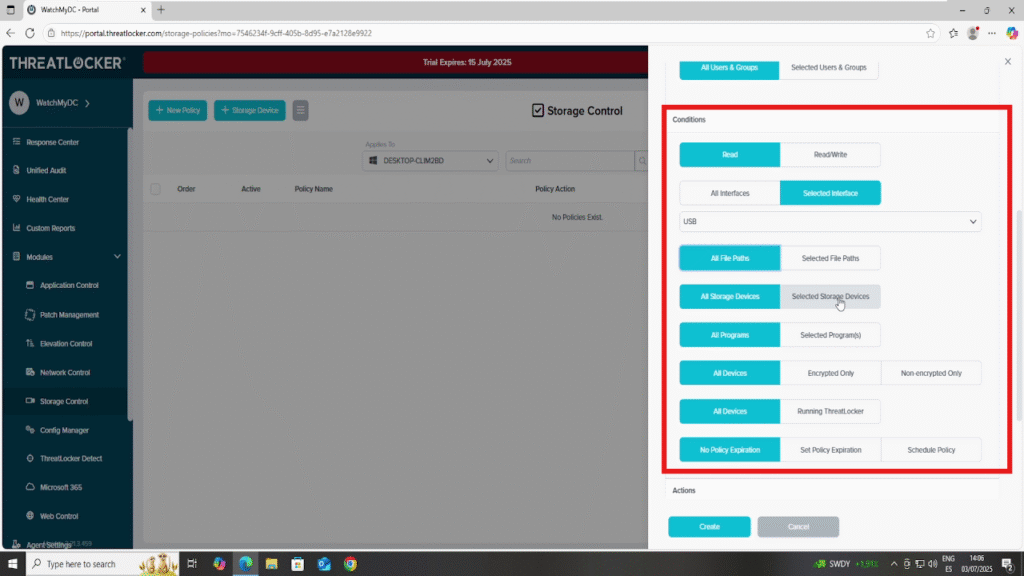Open Task View on taskbar
The height and width of the screenshot is (576, 1024).
pyautogui.click(x=192, y=564)
